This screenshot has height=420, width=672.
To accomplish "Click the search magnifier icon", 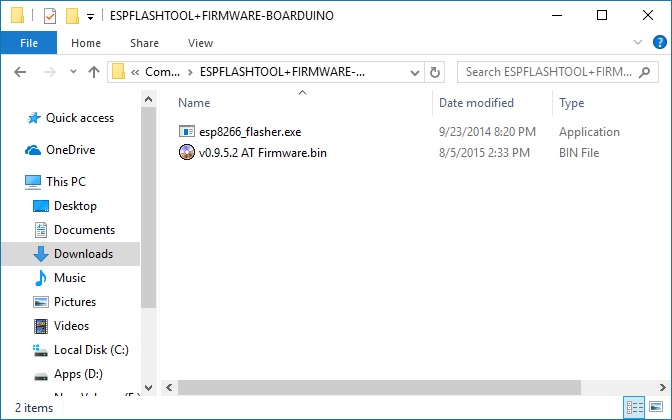I will click(x=644, y=72).
